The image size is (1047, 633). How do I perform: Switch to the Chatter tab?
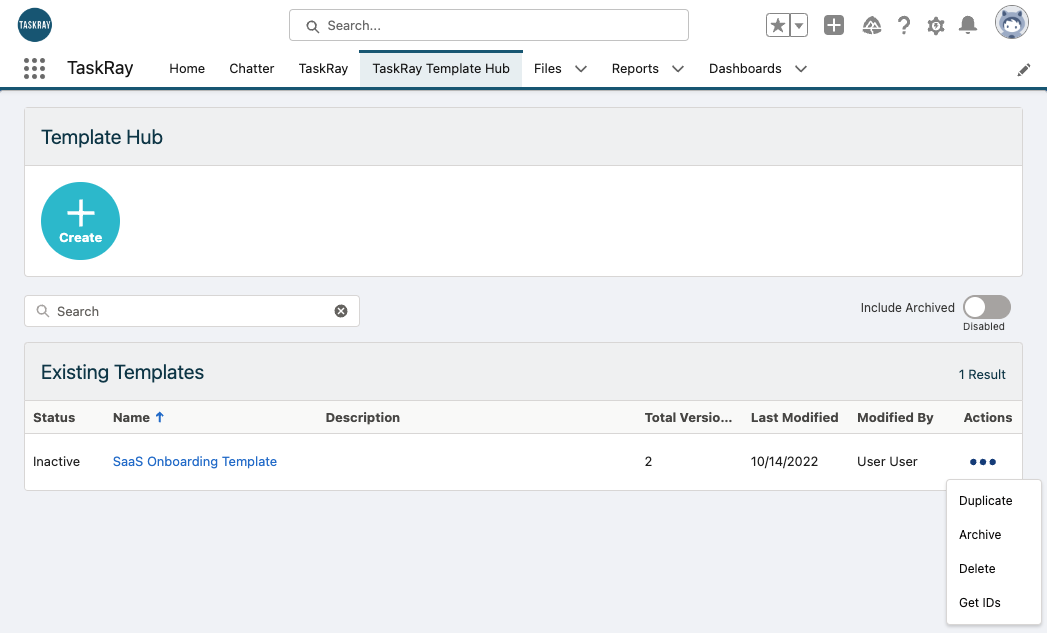pyautogui.click(x=252, y=69)
